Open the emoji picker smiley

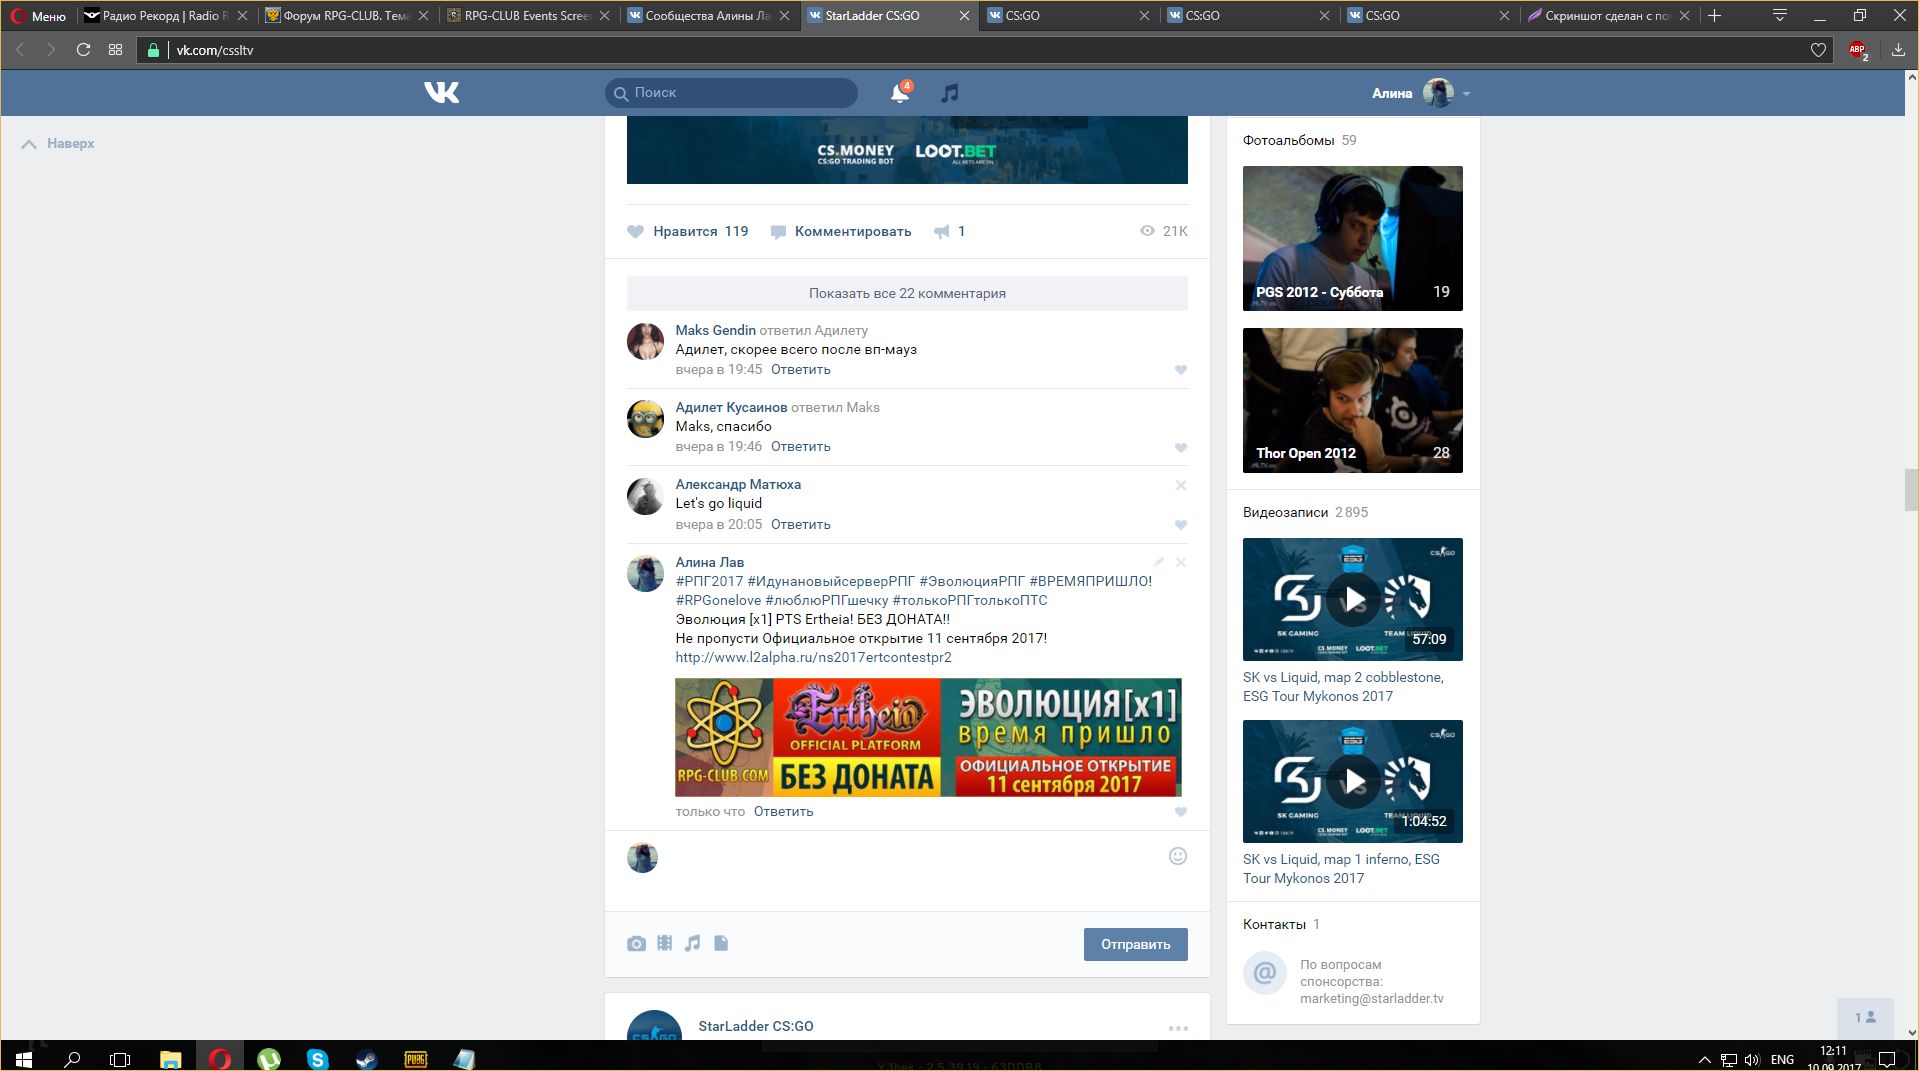click(1178, 856)
